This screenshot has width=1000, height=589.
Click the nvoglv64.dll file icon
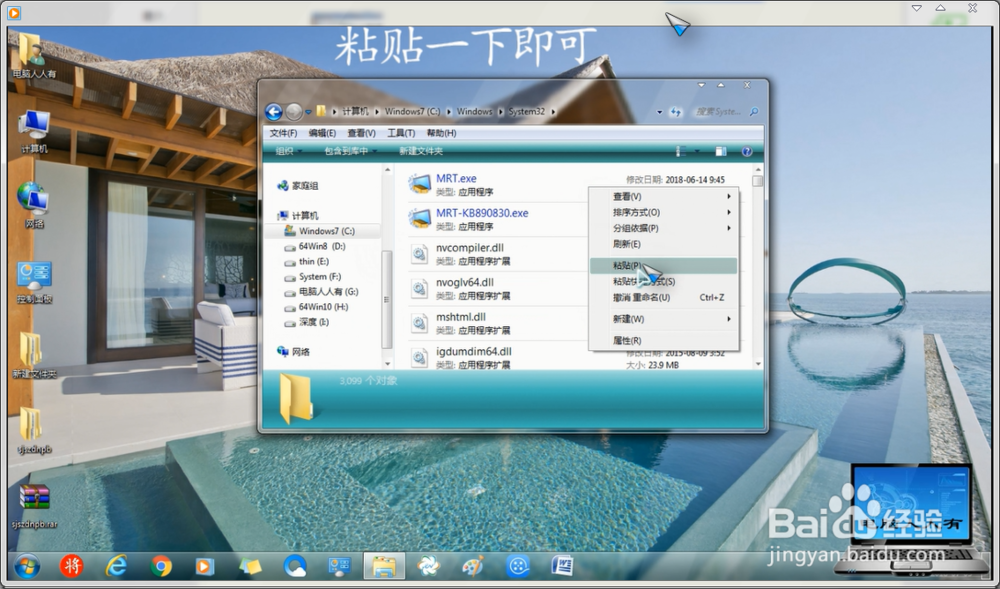pos(419,288)
